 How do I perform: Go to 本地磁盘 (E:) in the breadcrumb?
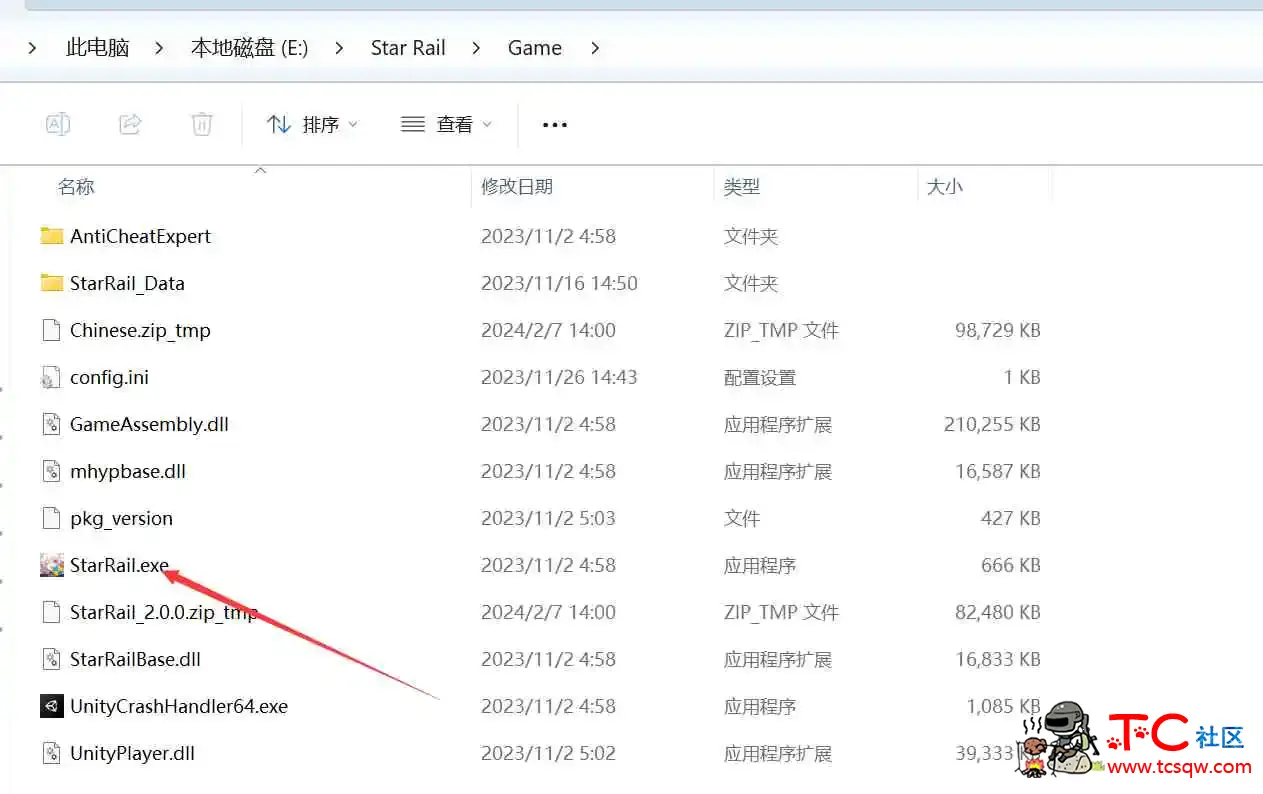(249, 47)
